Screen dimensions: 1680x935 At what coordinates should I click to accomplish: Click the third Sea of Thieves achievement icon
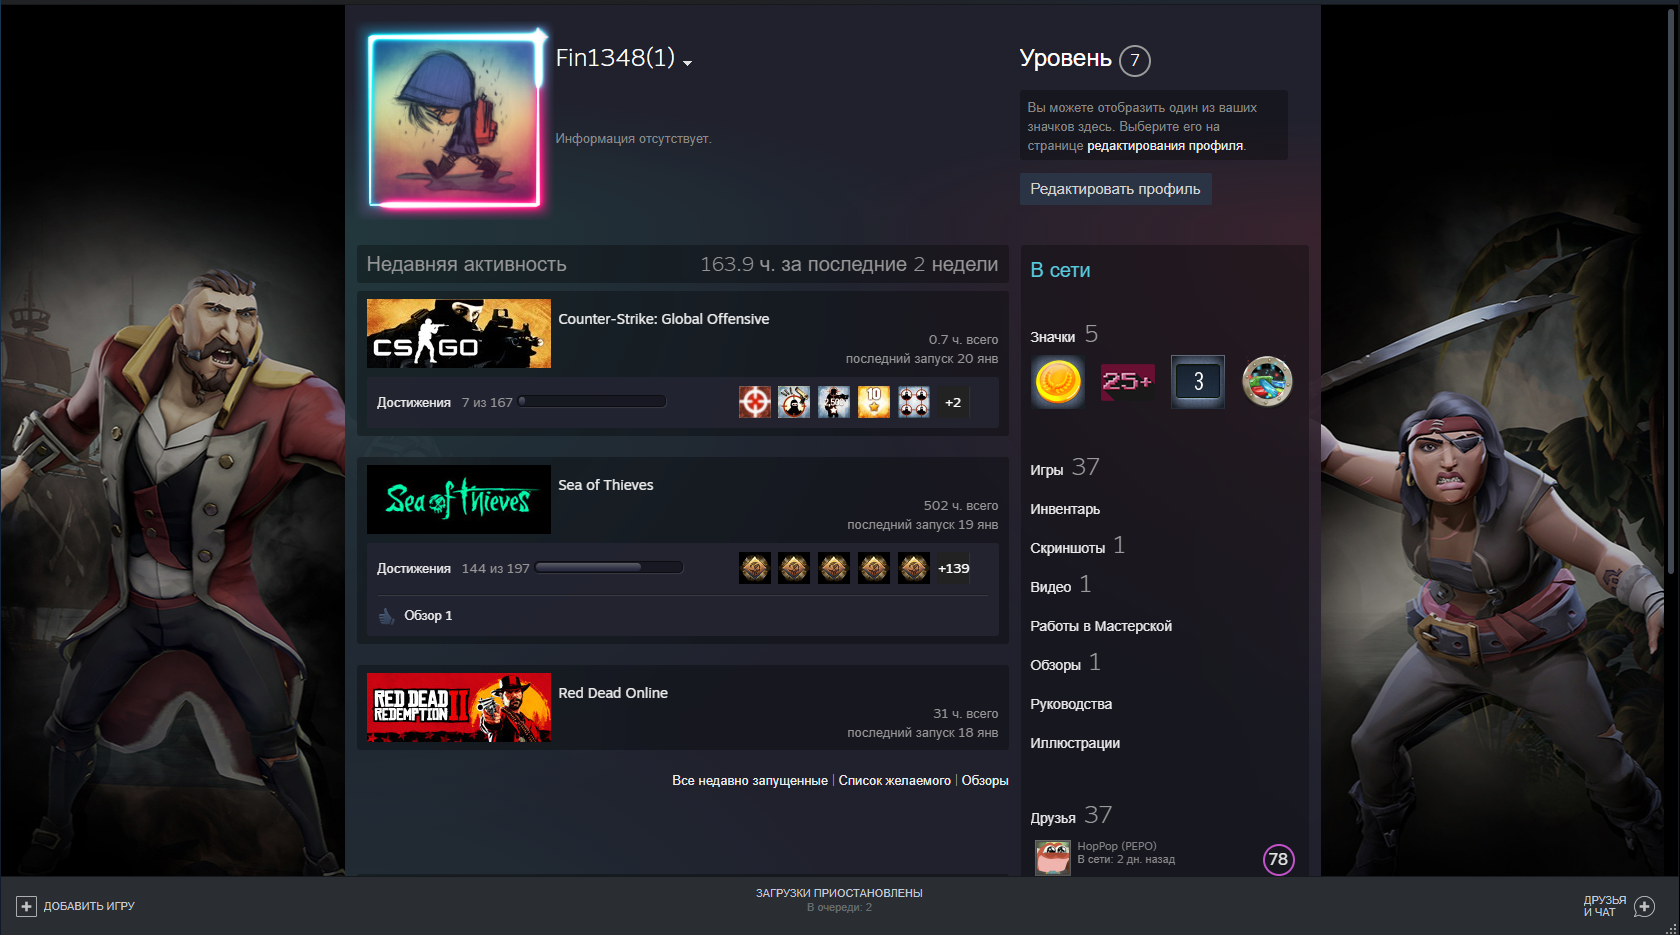[x=834, y=568]
